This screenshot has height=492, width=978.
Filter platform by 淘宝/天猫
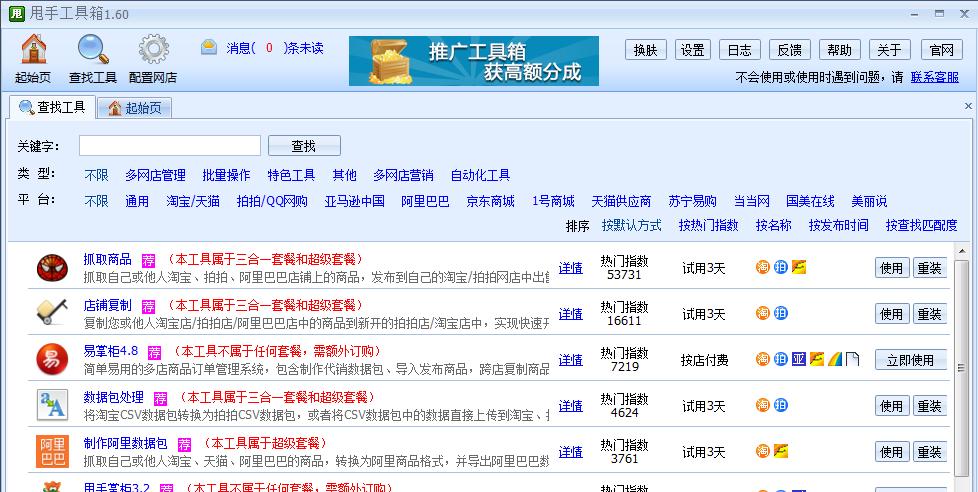tap(193, 201)
